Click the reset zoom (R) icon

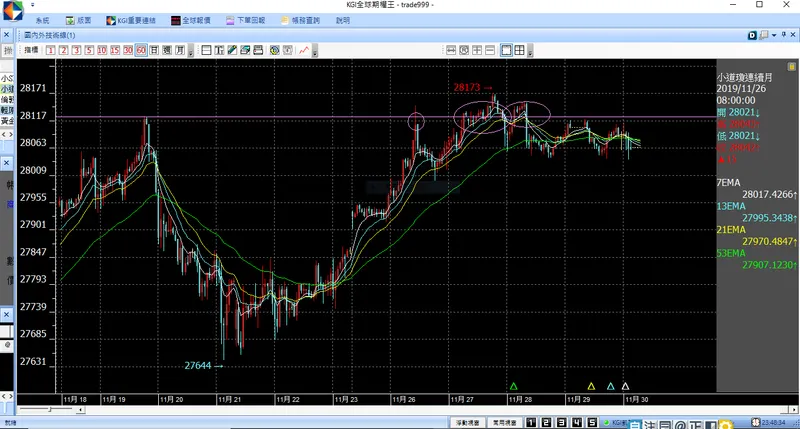point(464,50)
